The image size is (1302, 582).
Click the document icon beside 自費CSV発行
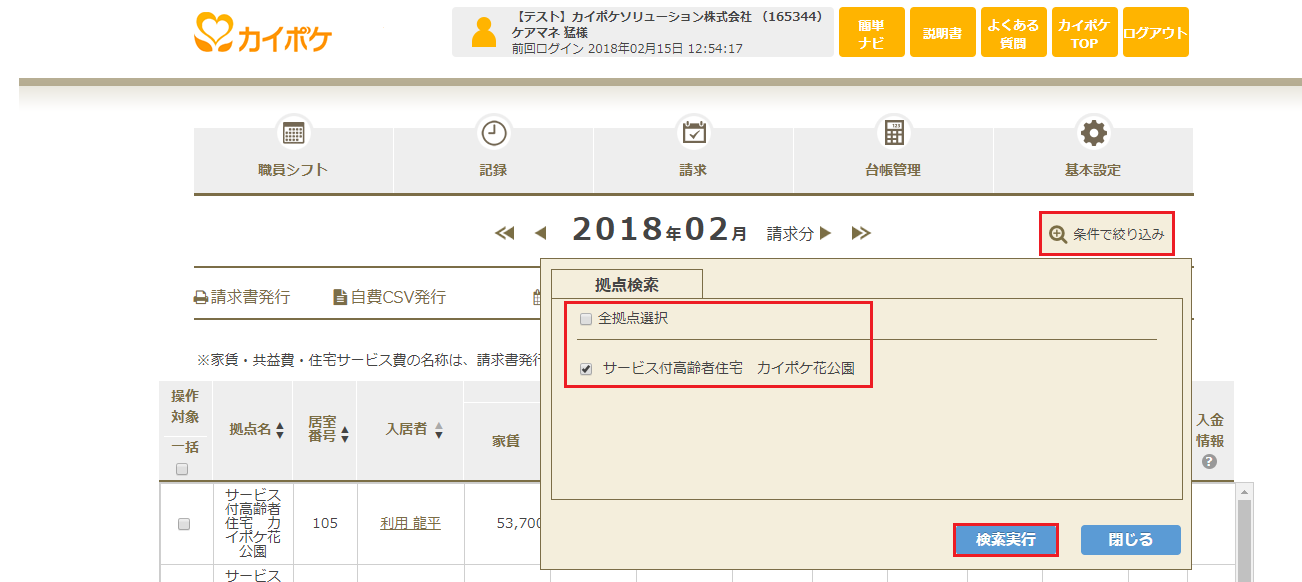tap(340, 297)
